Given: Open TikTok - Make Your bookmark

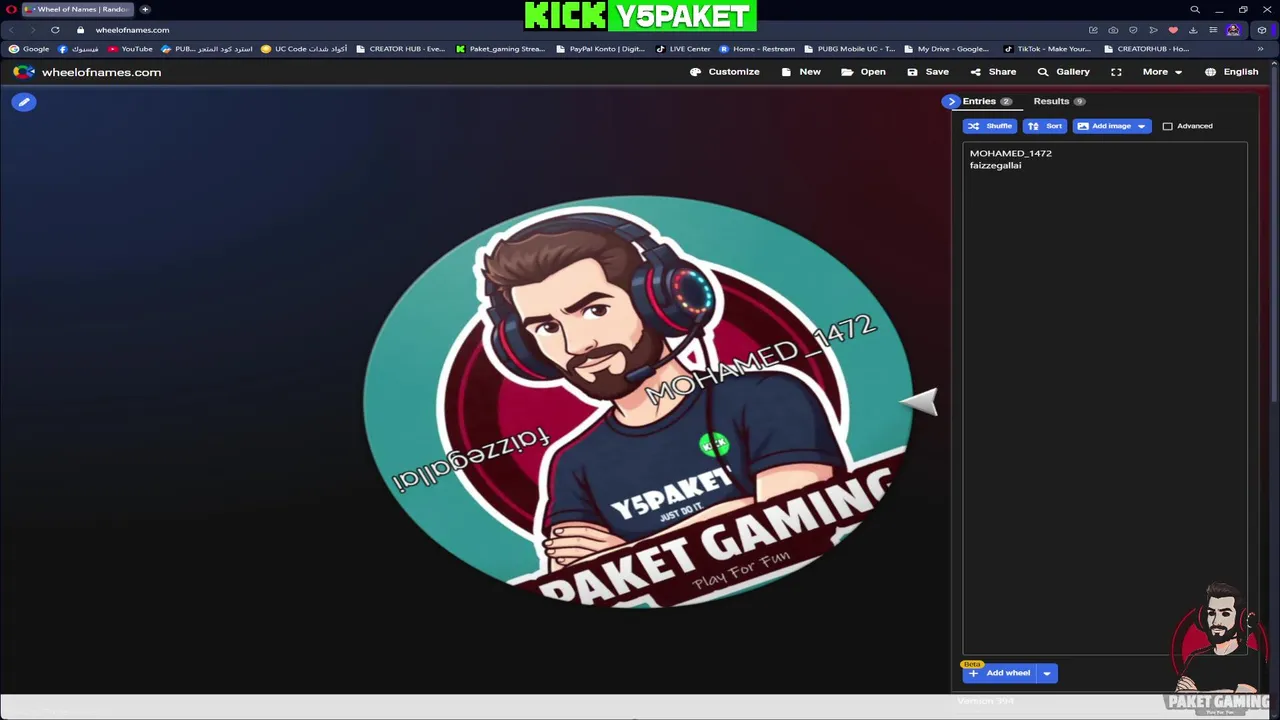Looking at the screenshot, I should [x=1047, y=49].
